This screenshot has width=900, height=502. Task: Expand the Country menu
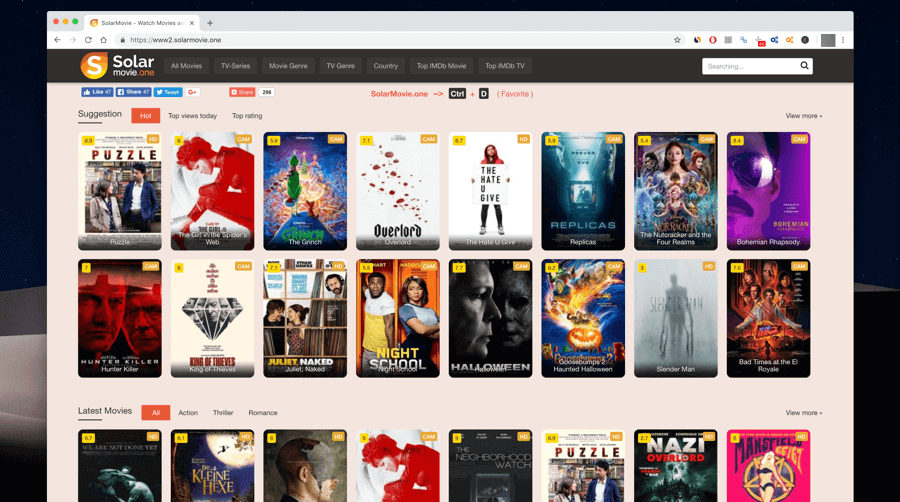click(386, 66)
